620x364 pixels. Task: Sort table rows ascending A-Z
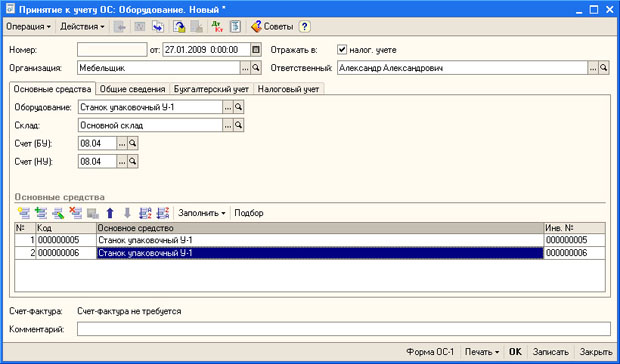click(145, 213)
